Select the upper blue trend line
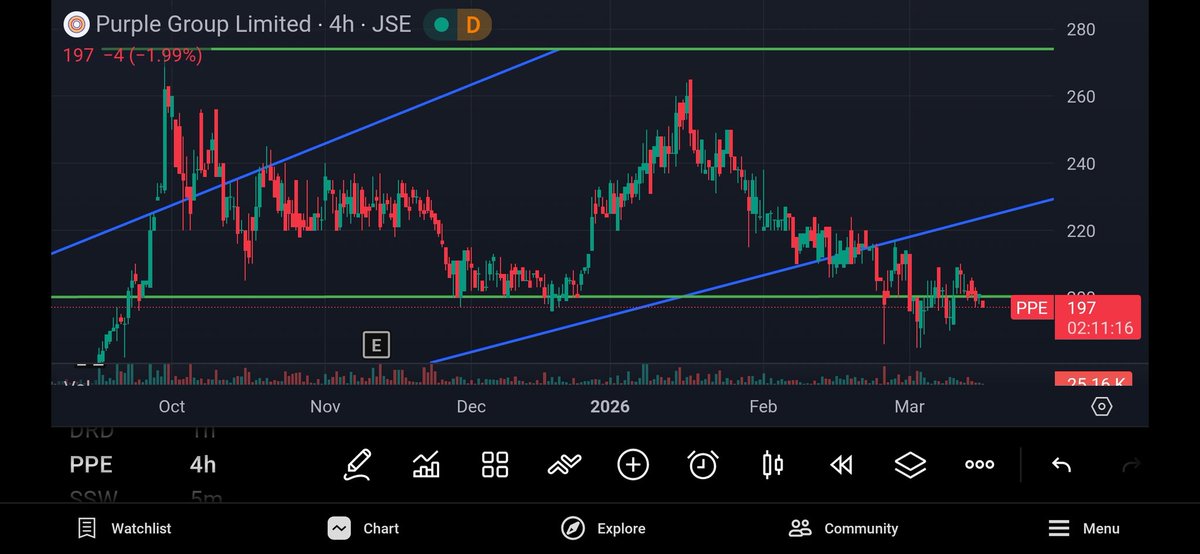This screenshot has height=554, width=1200. click(x=305, y=151)
